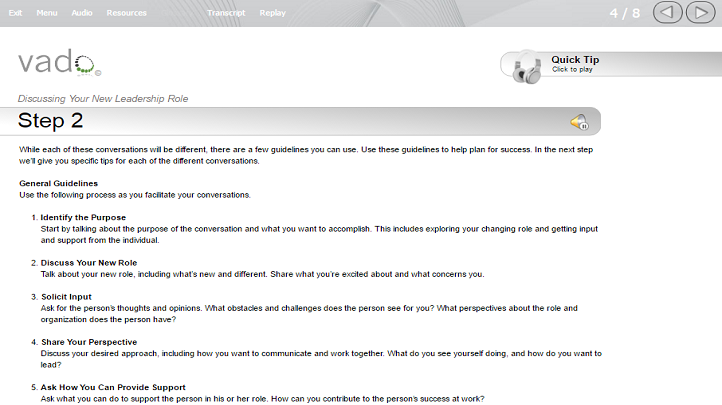Image resolution: width=722 pixels, height=405 pixels.
Task: Click the 4 / 8 page counter
Action: [x=625, y=13]
